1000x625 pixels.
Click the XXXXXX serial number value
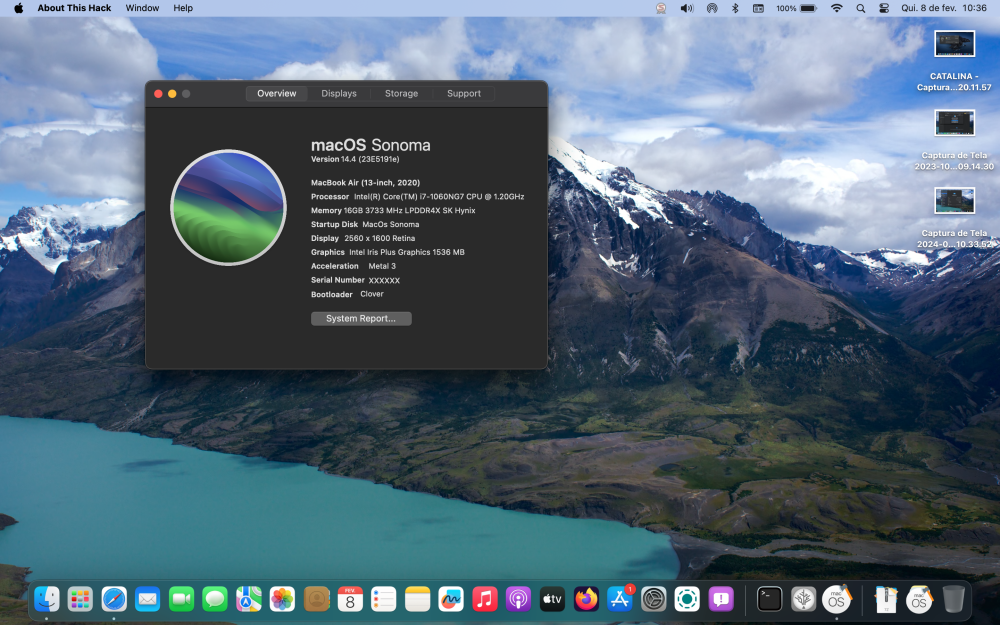pos(384,281)
